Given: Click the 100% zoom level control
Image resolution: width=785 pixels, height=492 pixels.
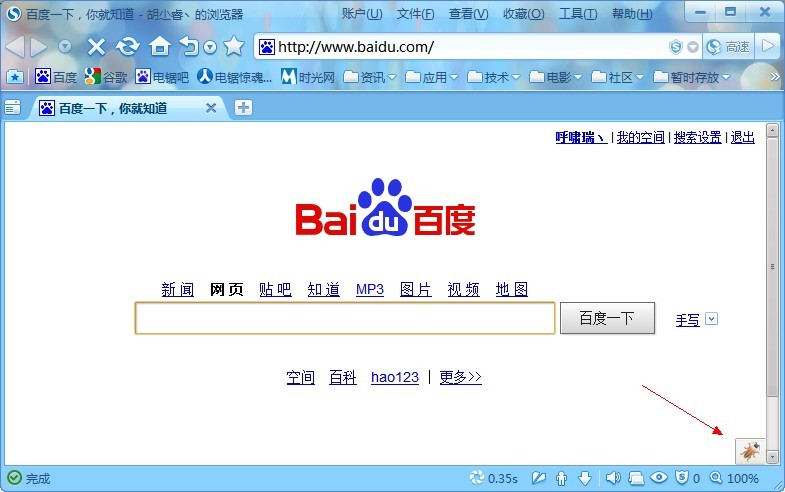Looking at the screenshot, I should pos(735,479).
